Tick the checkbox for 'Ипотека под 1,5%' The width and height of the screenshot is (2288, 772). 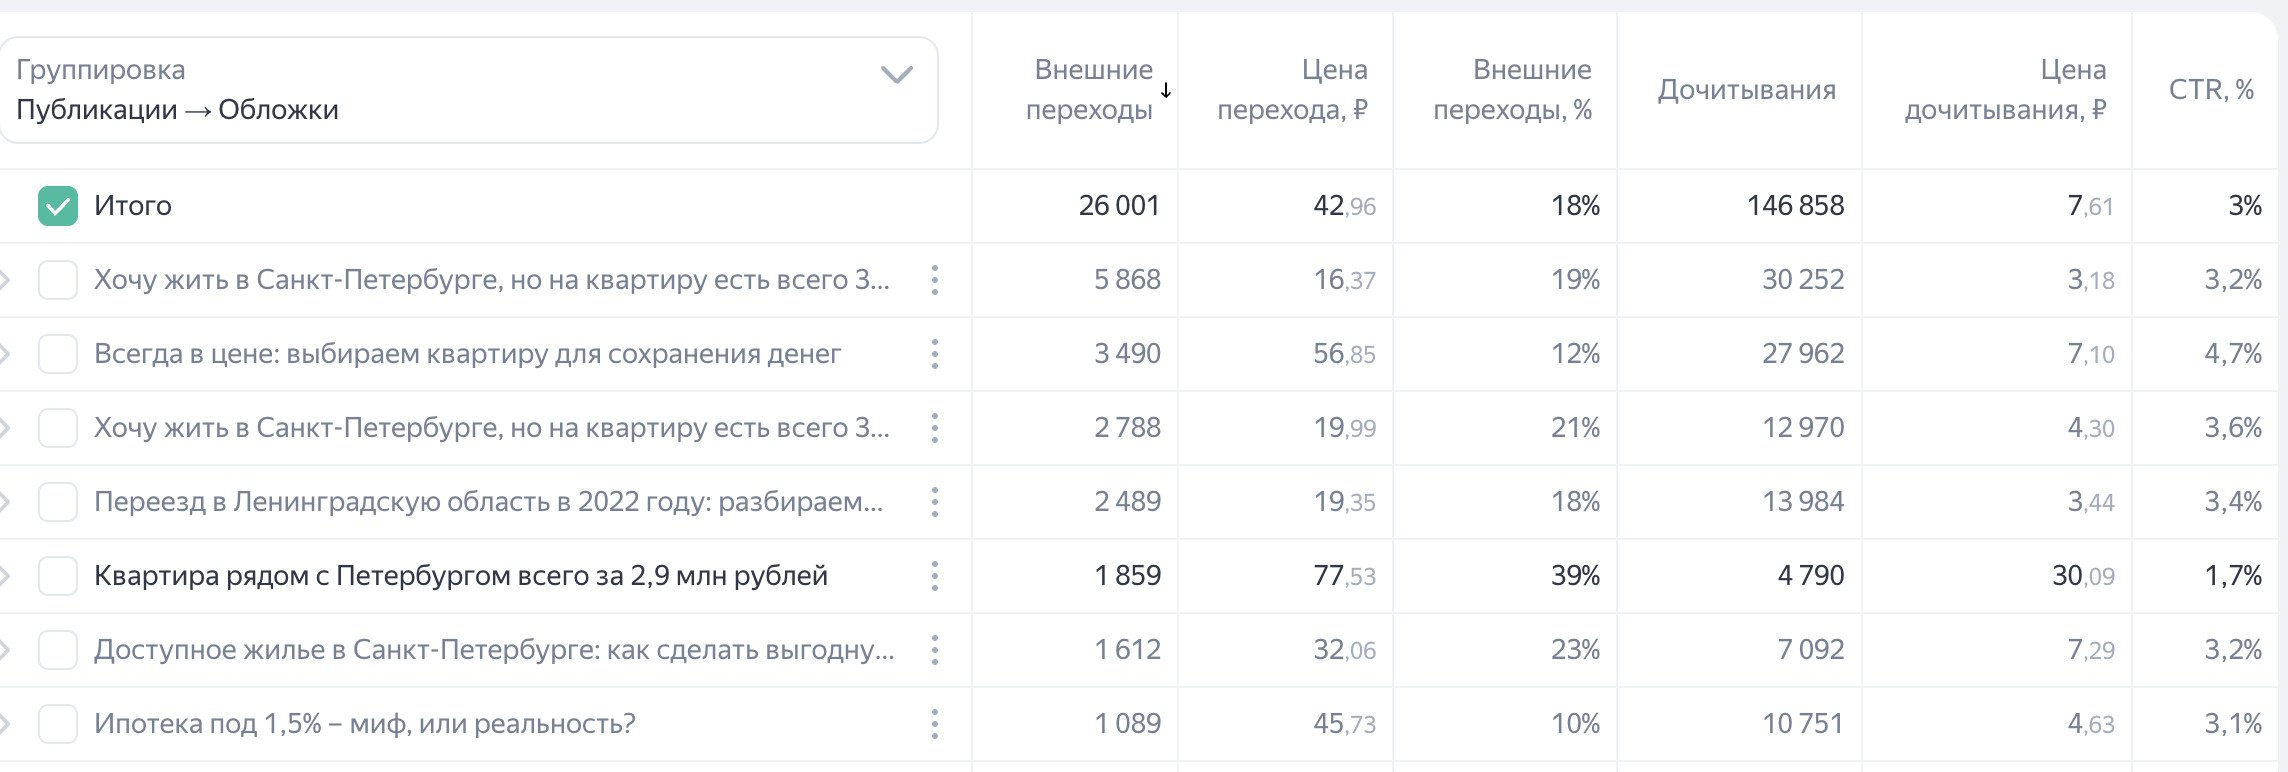tap(58, 724)
